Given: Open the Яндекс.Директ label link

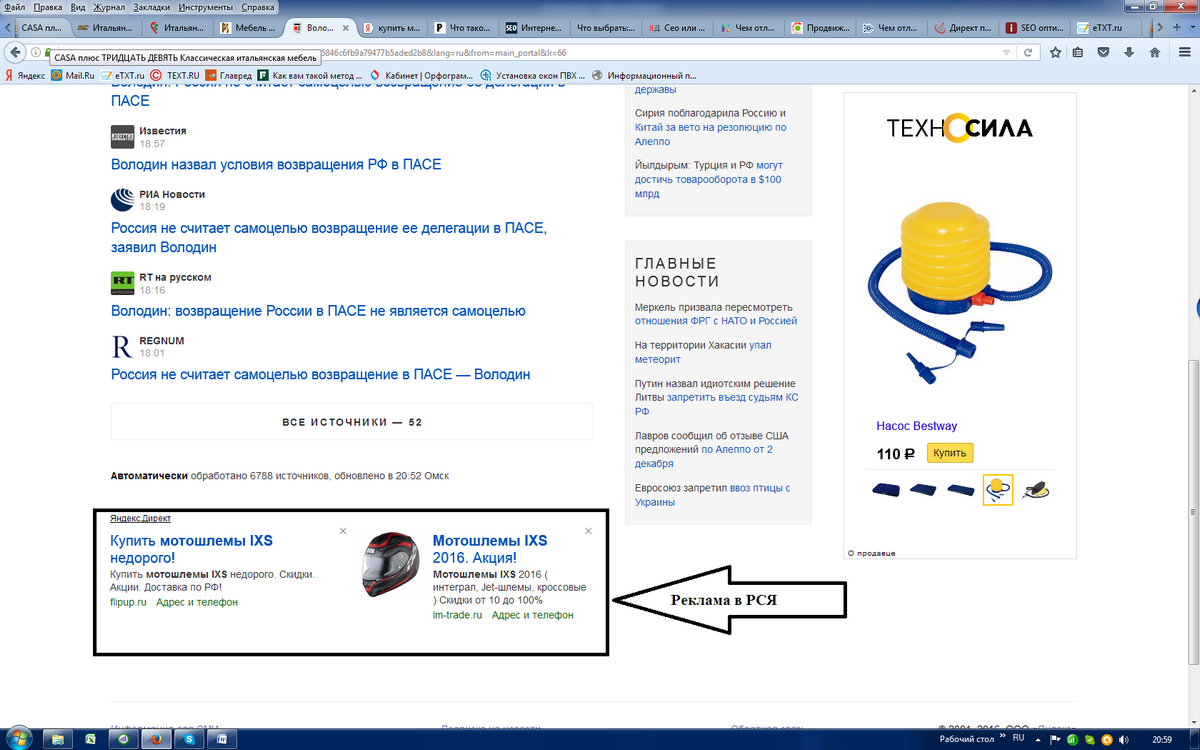Looking at the screenshot, I should pyautogui.click(x=140, y=518).
